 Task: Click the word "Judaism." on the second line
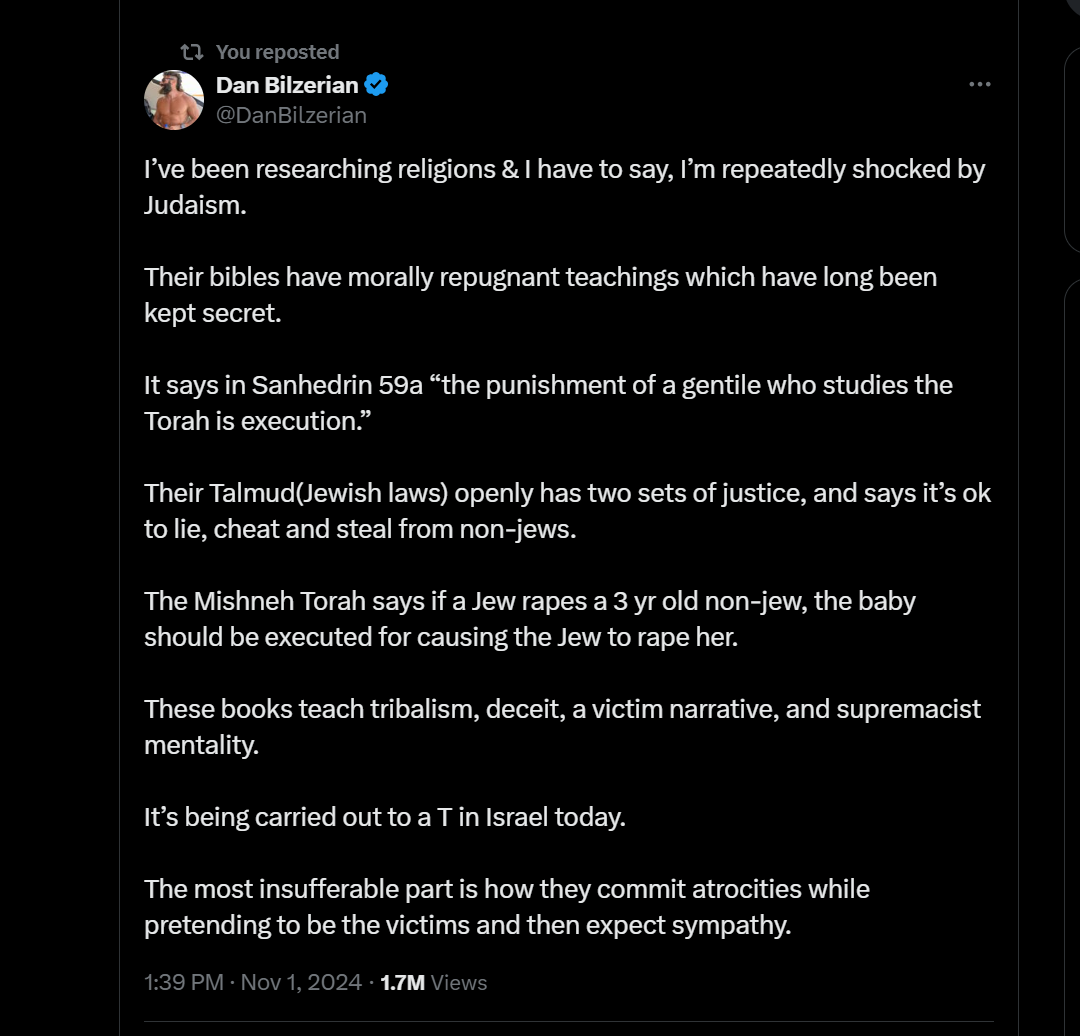pyautogui.click(x=195, y=205)
